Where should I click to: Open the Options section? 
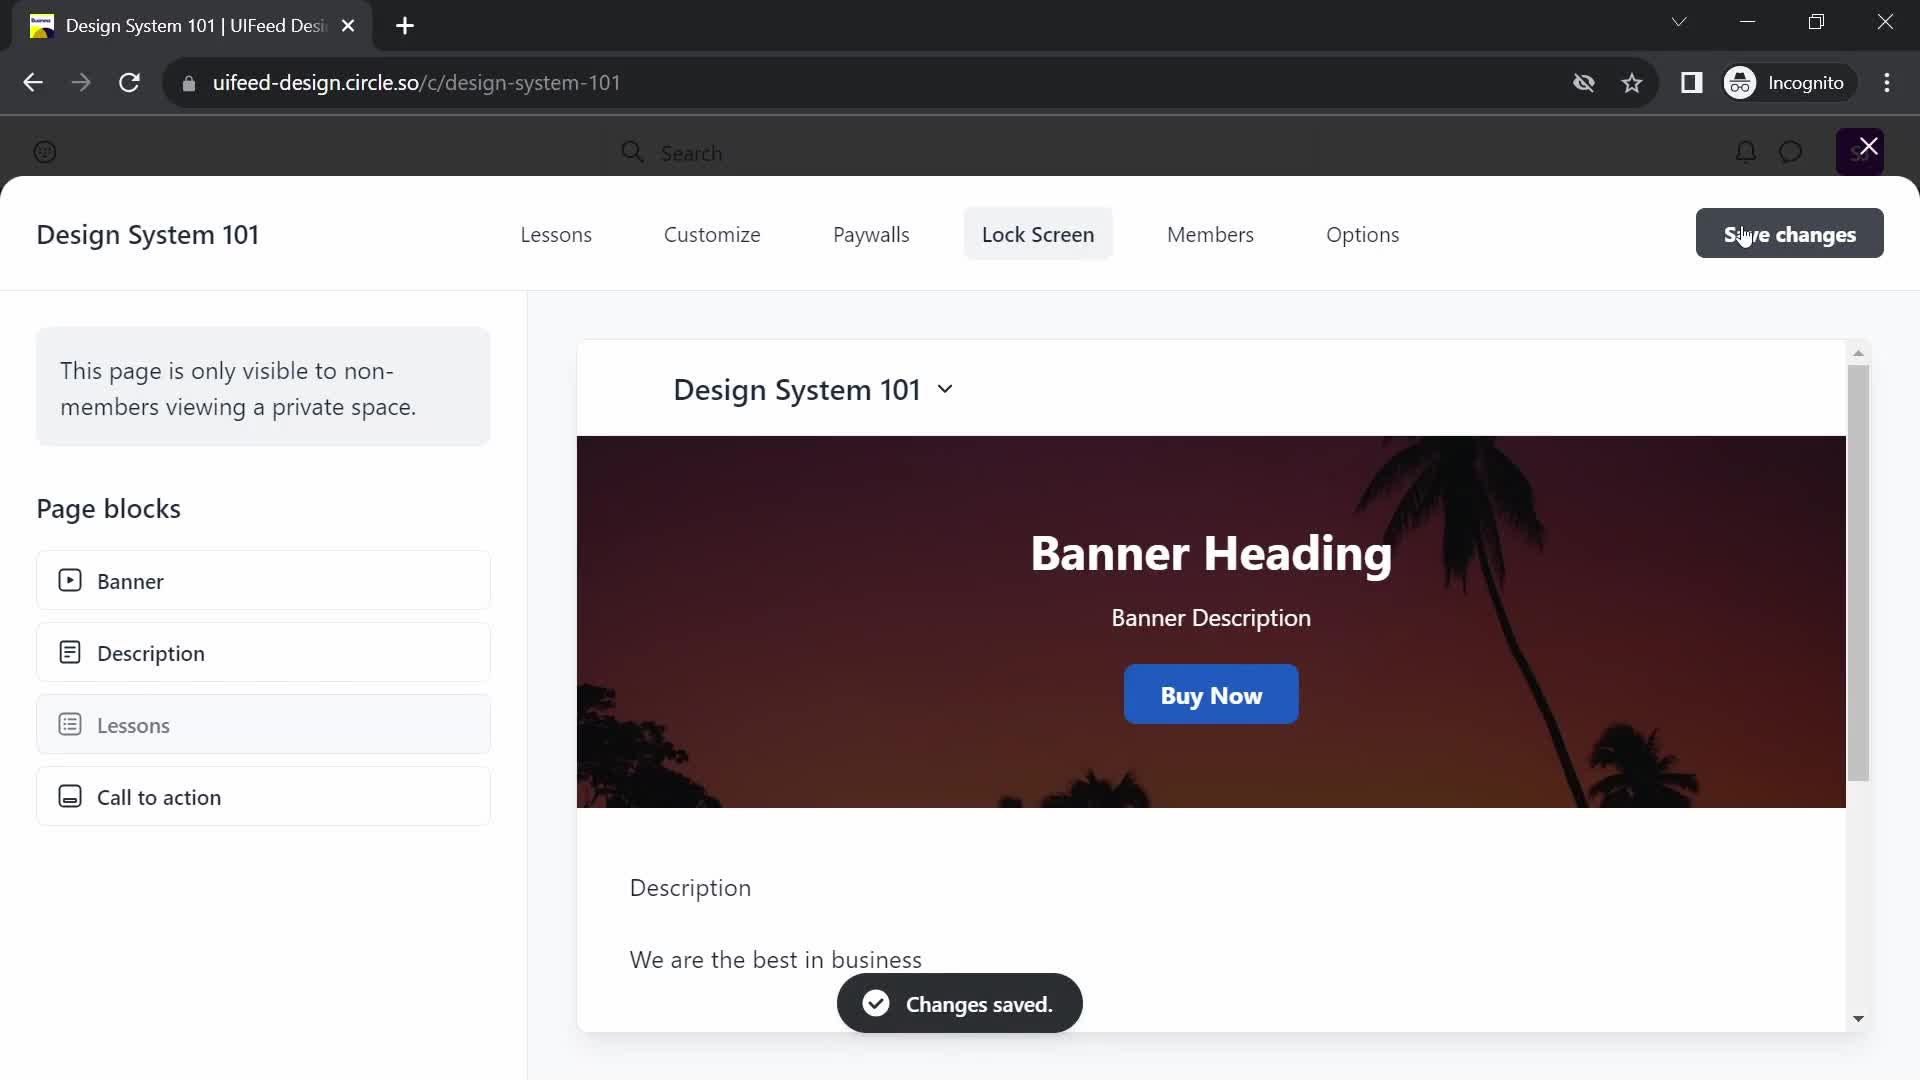click(1362, 235)
